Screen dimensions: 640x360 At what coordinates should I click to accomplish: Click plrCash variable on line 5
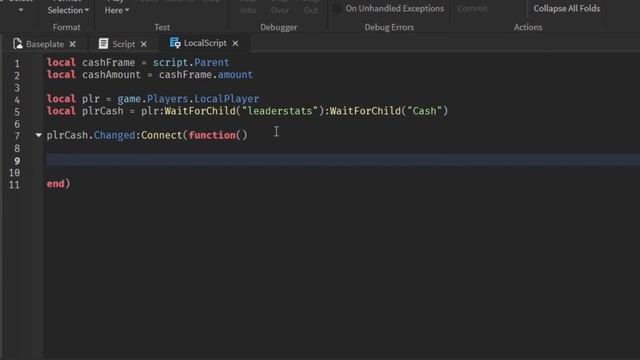click(x=102, y=111)
